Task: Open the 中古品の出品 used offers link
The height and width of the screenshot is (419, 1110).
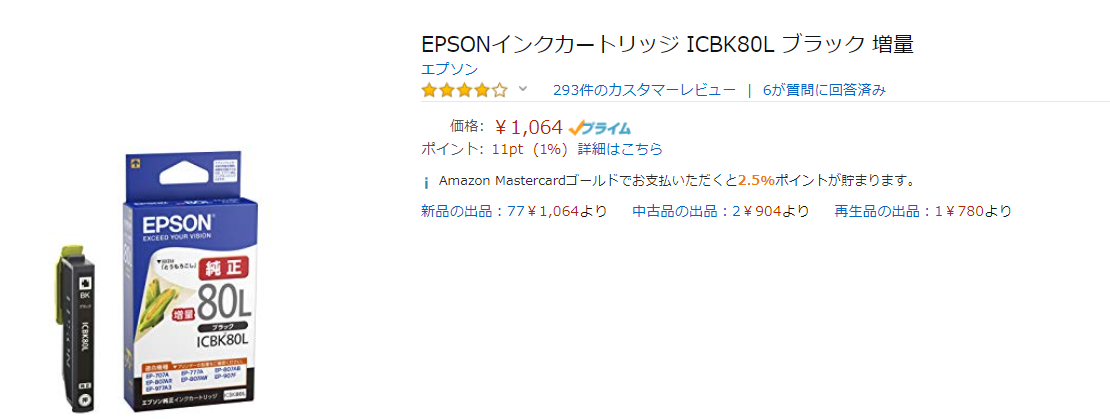Action: (x=720, y=211)
